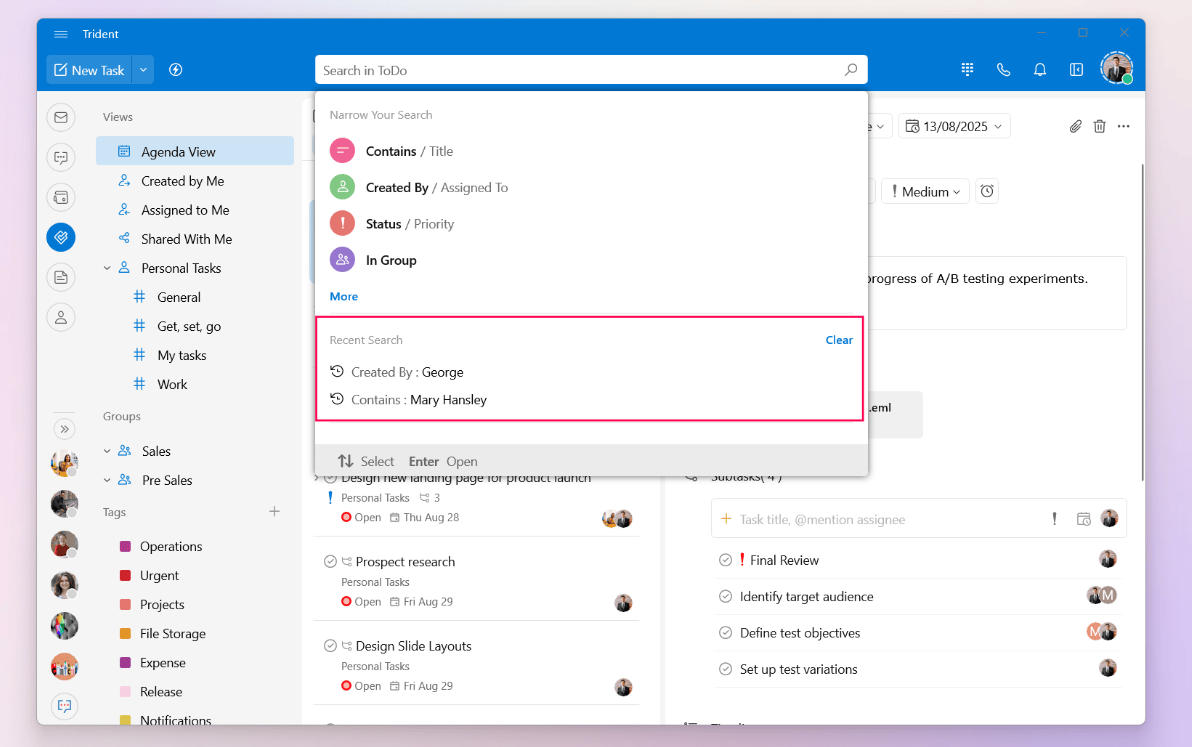Open the Chat icon in the left rail
The height and width of the screenshot is (747, 1192).
61,157
